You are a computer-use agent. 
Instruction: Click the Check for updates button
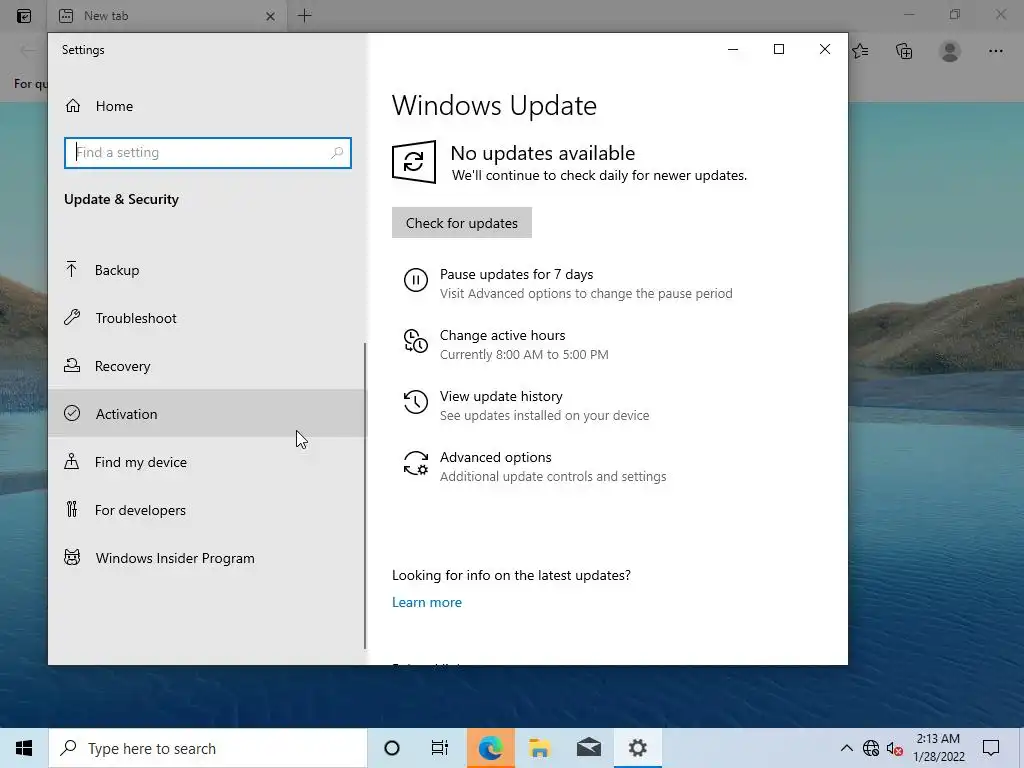462,223
